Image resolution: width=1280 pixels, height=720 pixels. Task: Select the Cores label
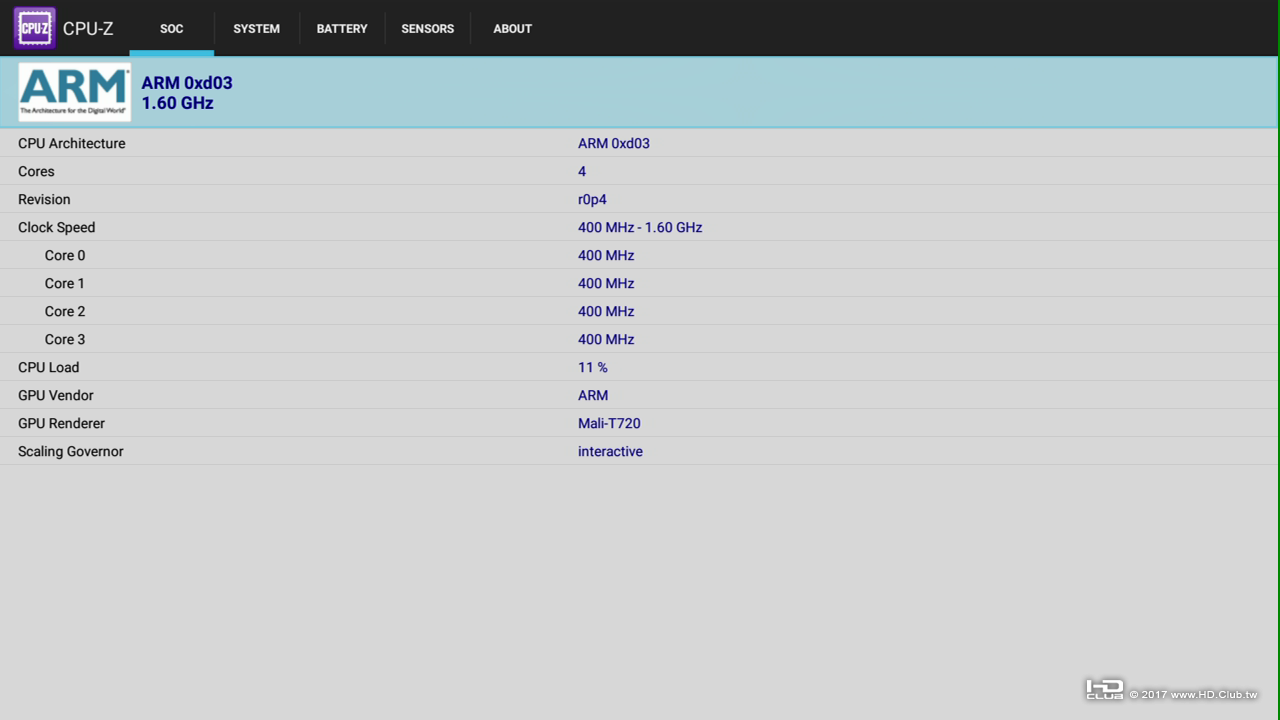[36, 171]
